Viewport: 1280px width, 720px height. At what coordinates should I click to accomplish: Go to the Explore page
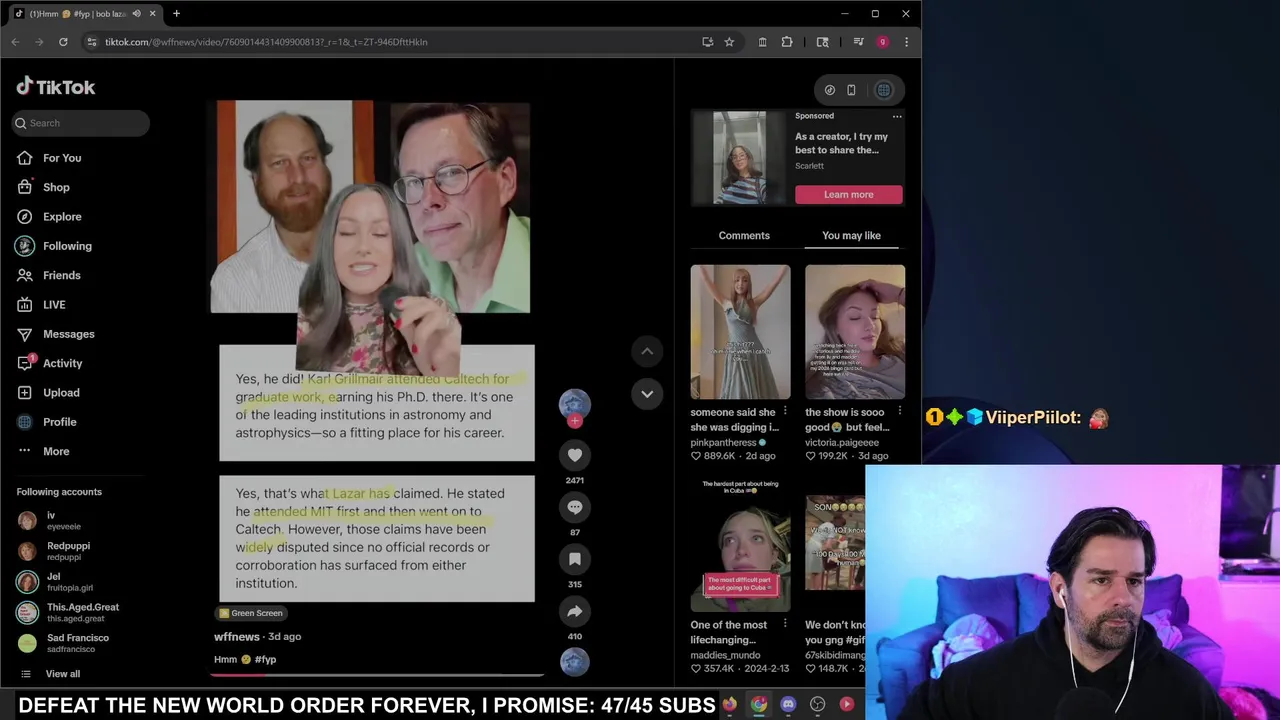click(x=62, y=216)
